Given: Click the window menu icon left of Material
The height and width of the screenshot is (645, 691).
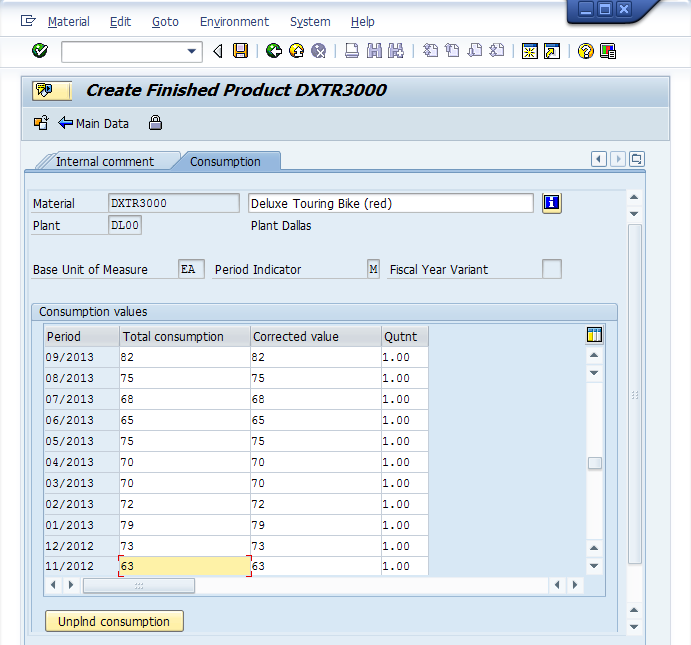Looking at the screenshot, I should click(x=28, y=21).
